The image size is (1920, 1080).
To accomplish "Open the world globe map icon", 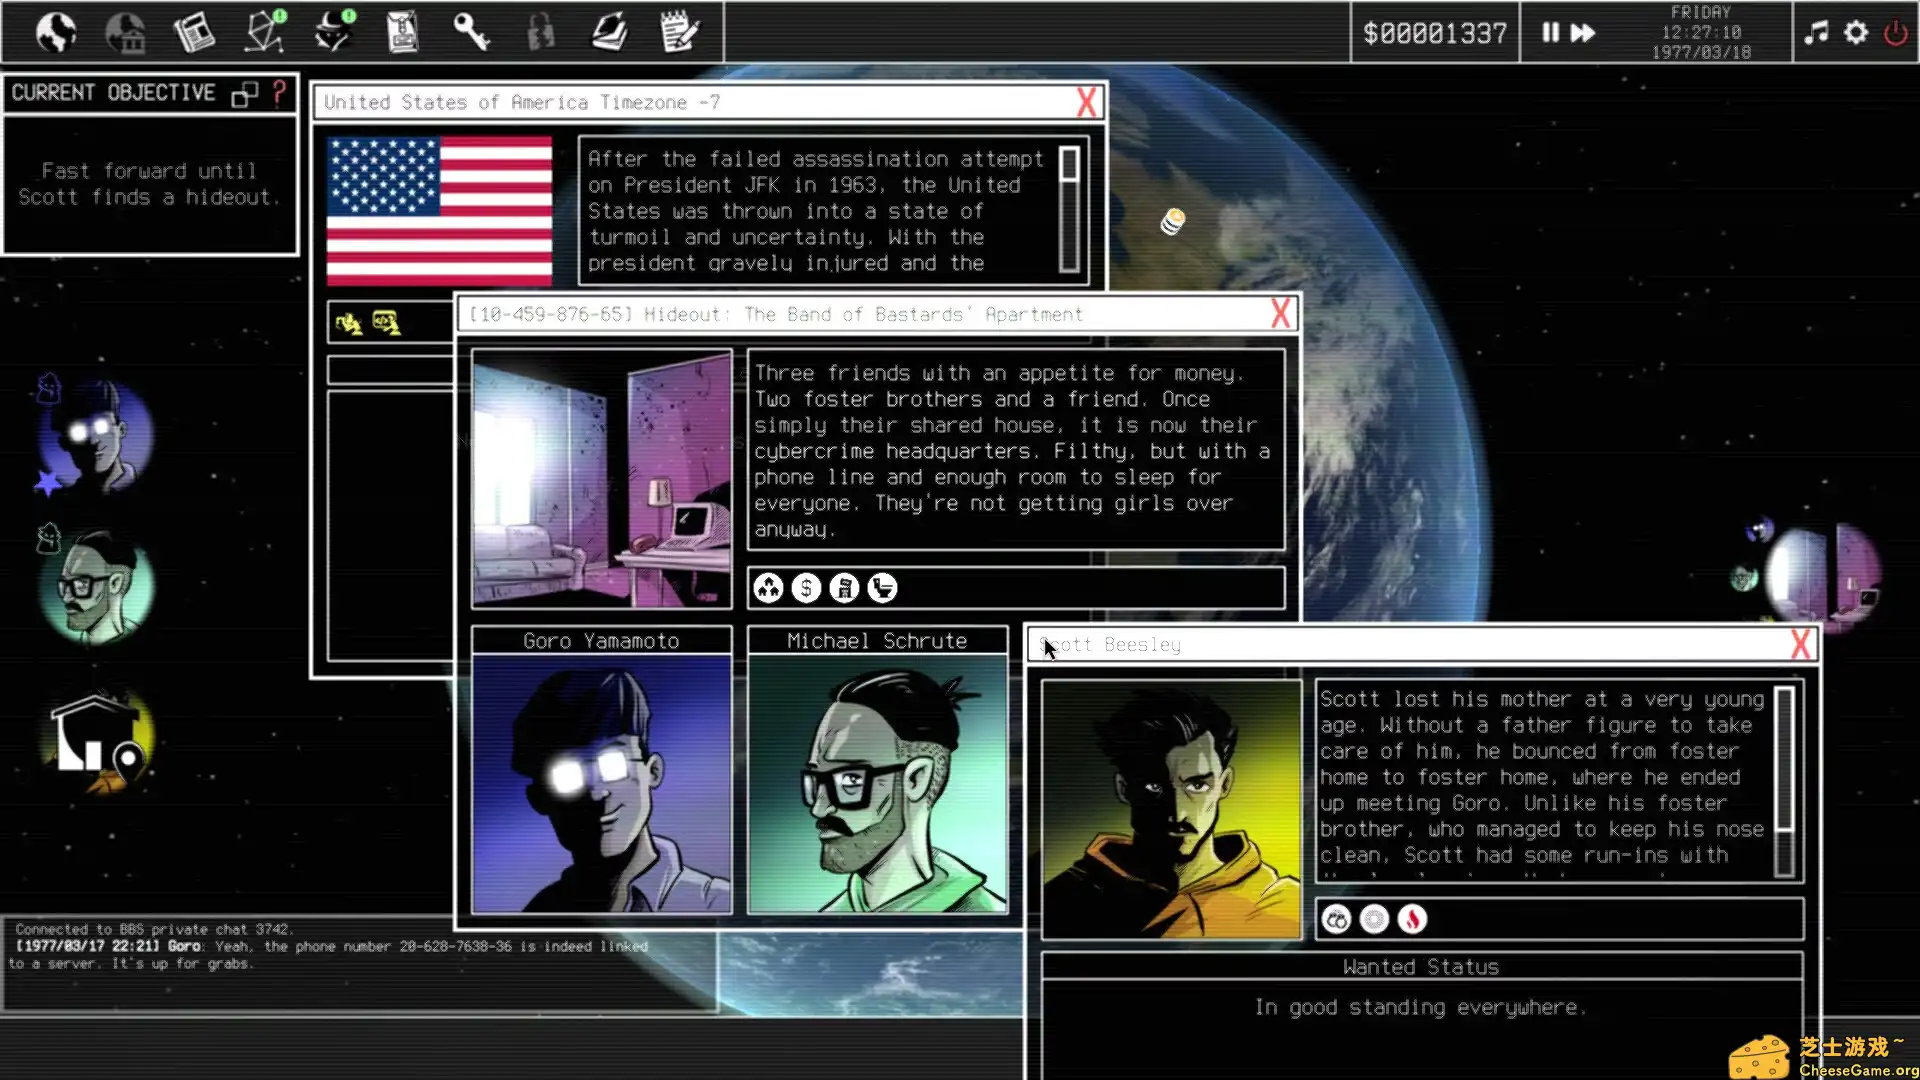I will pyautogui.click(x=56, y=33).
